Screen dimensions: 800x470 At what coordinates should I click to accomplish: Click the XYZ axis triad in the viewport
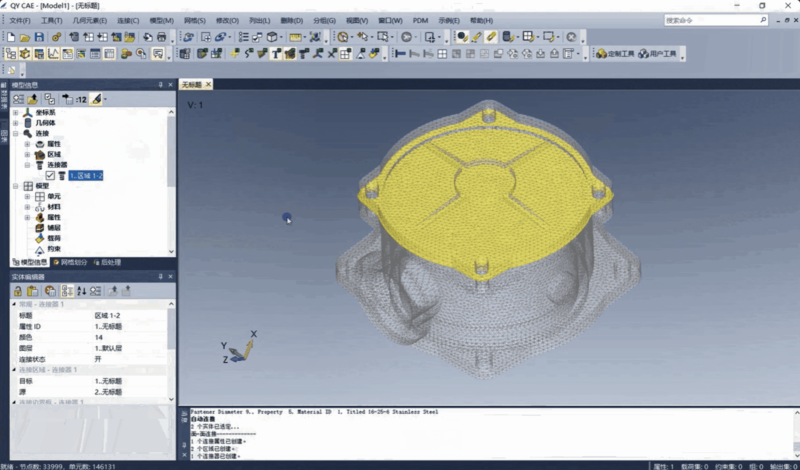240,347
